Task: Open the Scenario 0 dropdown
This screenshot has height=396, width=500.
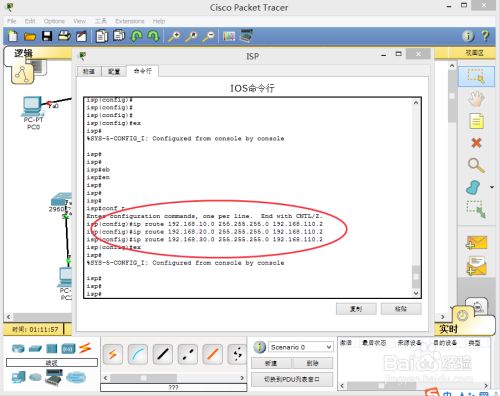Action: tap(300, 347)
